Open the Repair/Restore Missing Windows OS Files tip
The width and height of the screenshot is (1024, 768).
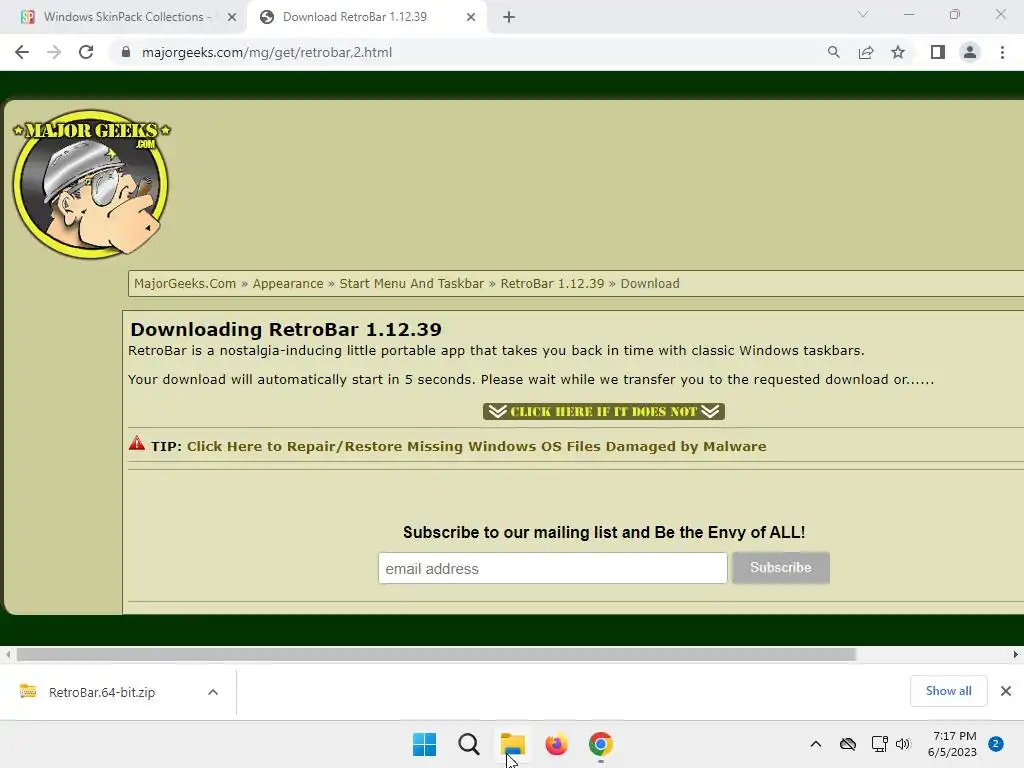(x=477, y=447)
